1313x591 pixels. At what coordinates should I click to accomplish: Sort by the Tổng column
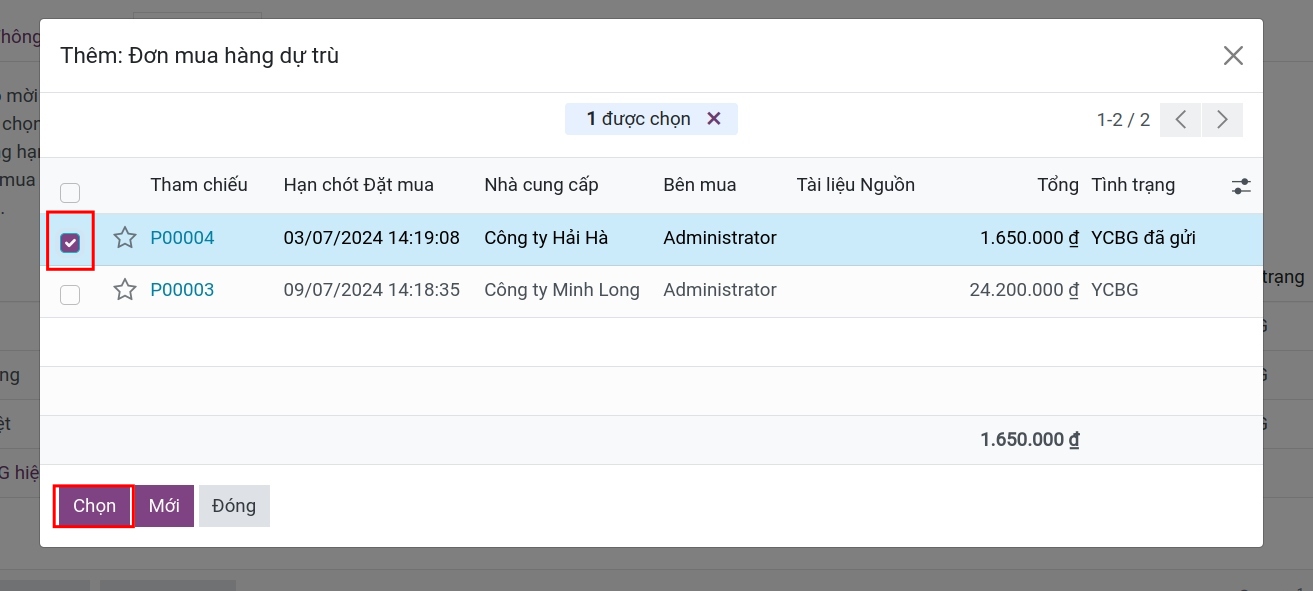click(x=1057, y=185)
